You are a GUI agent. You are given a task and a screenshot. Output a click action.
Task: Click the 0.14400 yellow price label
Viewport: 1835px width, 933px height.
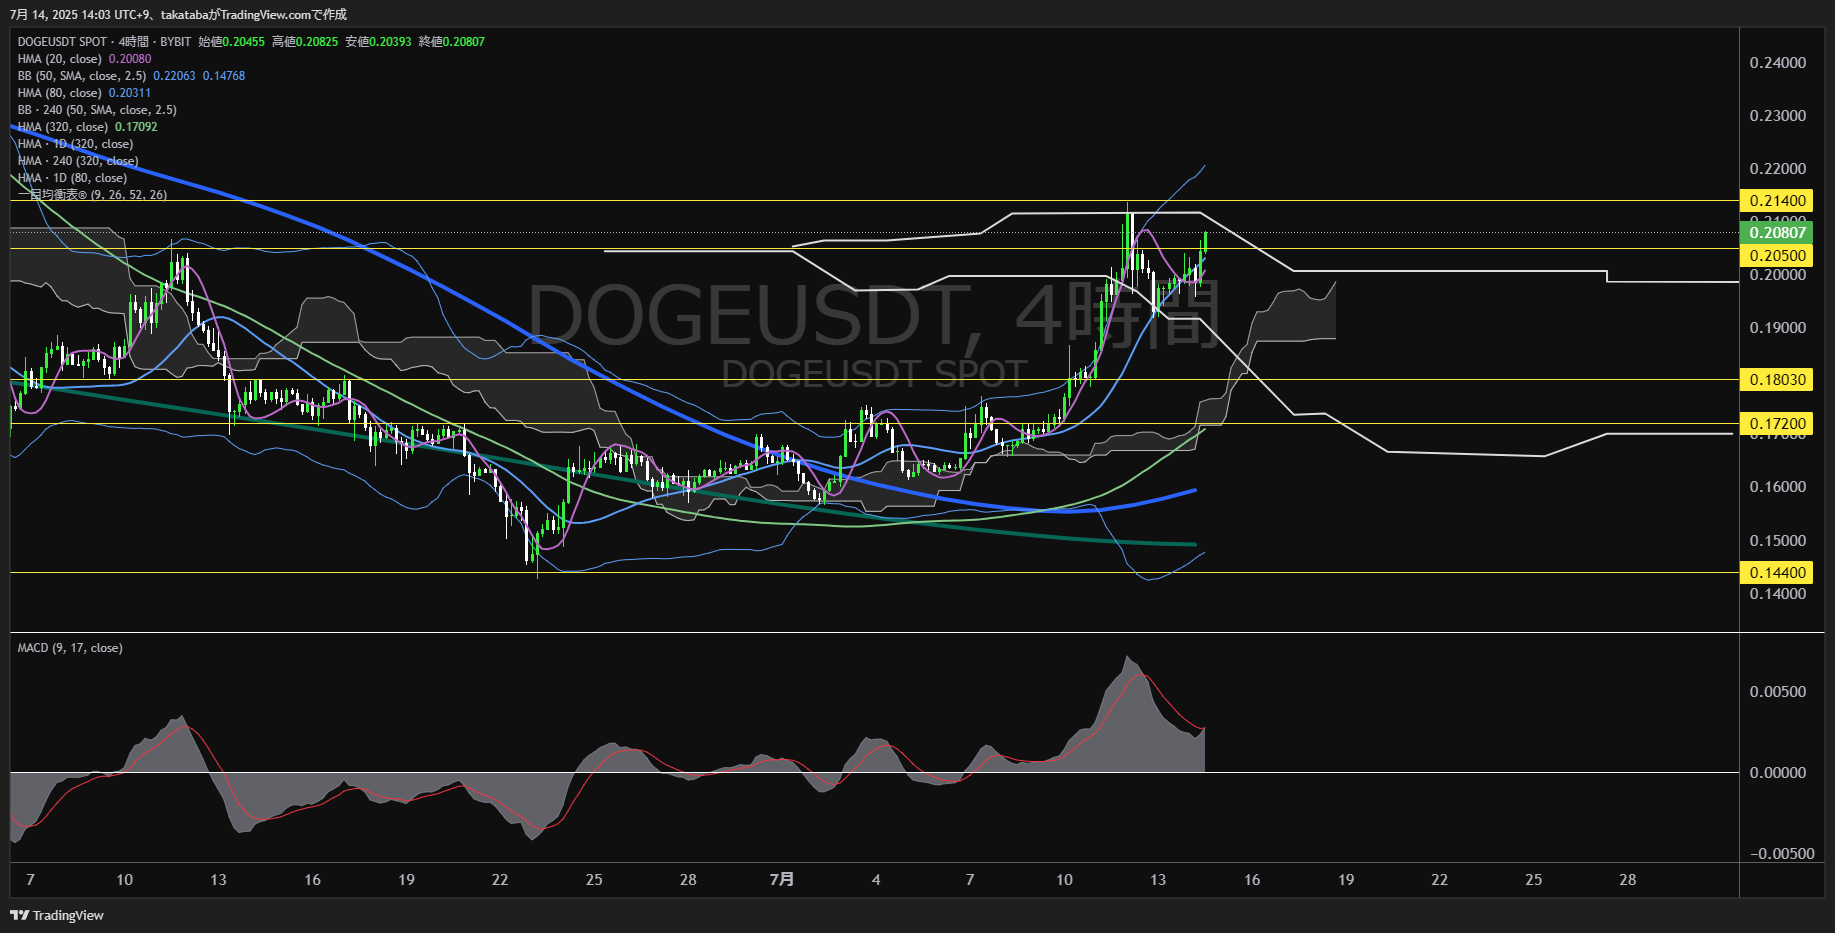(1777, 573)
